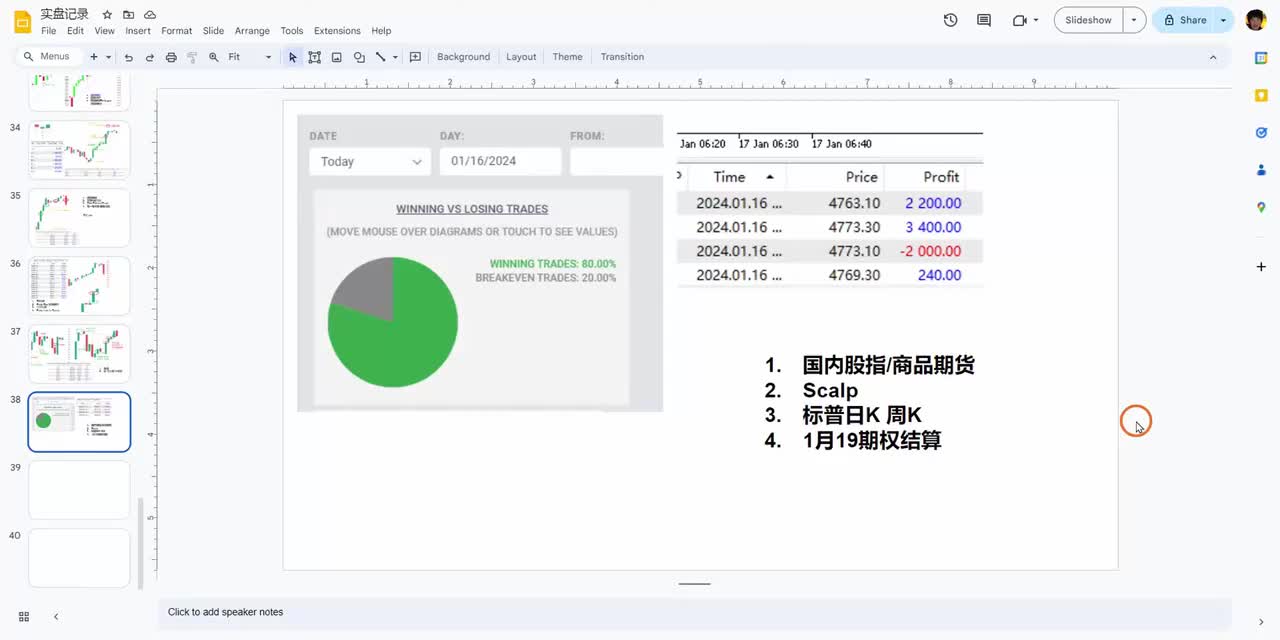Activate the Paint format roller
The image size is (1280, 640).
192,57
